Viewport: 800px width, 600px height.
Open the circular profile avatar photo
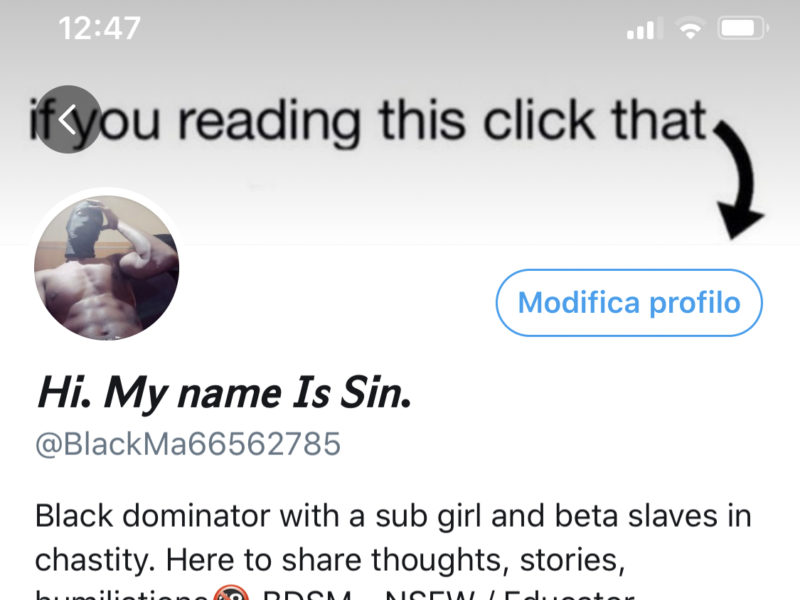[107, 268]
